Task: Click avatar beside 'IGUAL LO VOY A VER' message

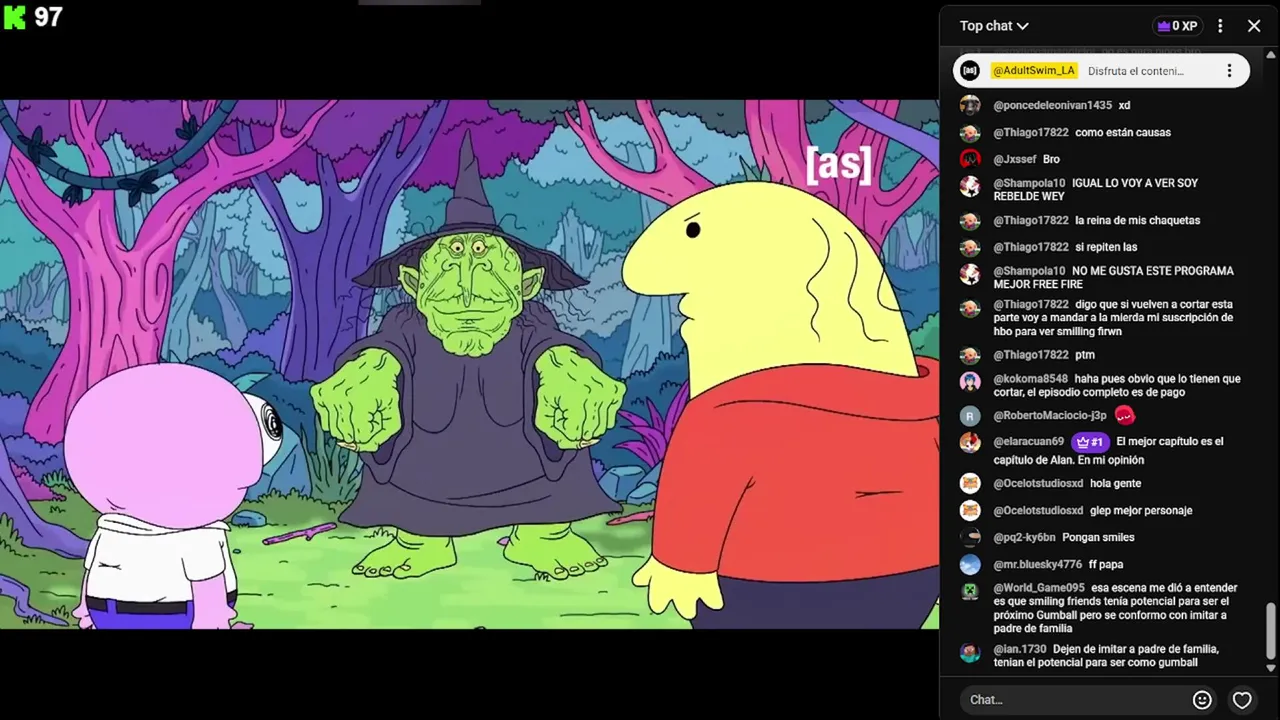Action: 970,186
